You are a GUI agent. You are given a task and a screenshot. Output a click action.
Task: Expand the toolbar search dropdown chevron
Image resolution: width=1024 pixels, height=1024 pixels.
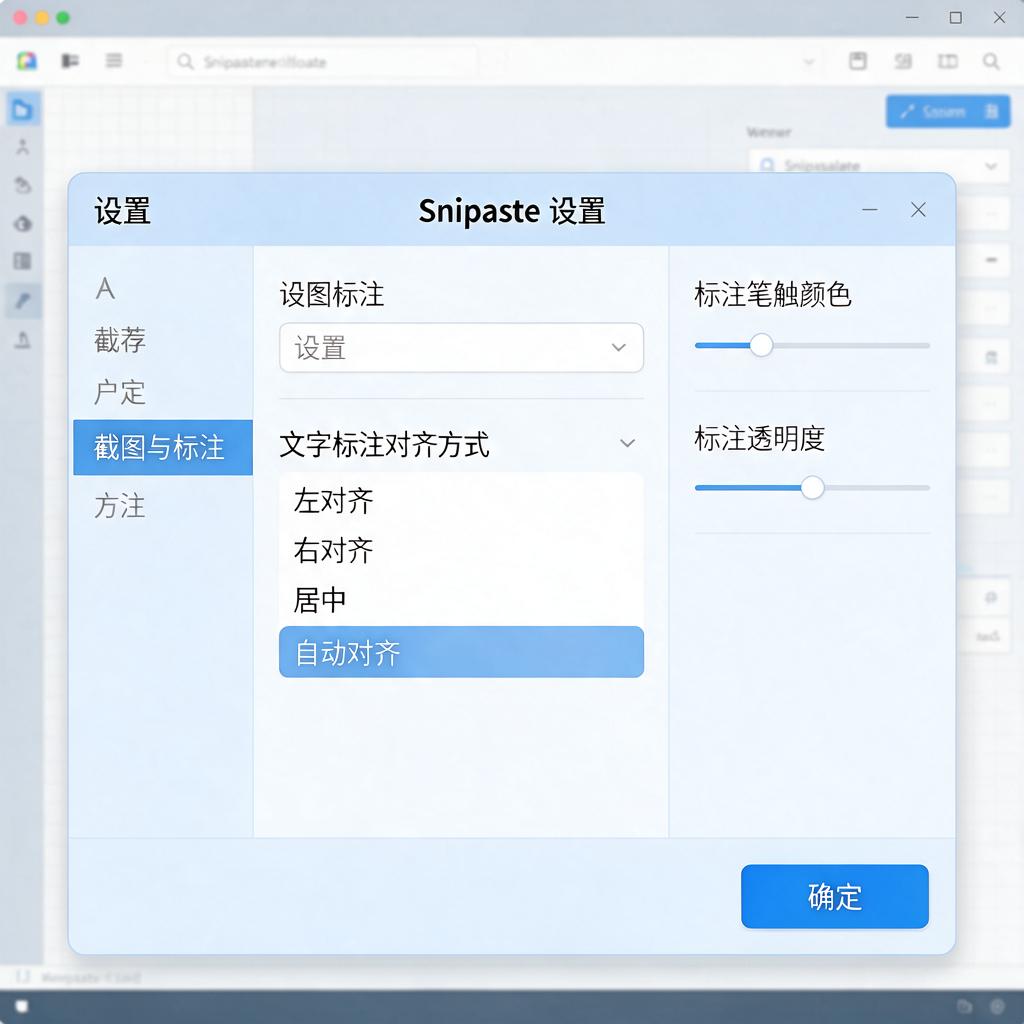(x=808, y=62)
